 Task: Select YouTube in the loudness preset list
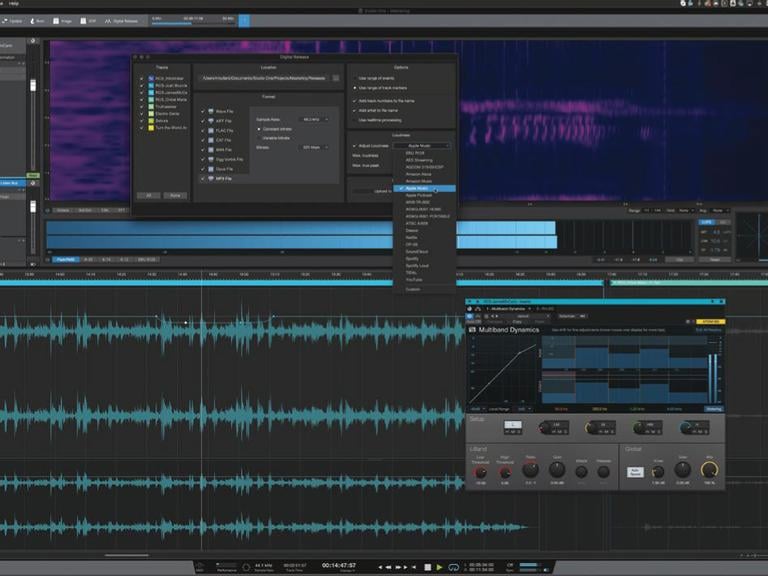pyautogui.click(x=413, y=280)
